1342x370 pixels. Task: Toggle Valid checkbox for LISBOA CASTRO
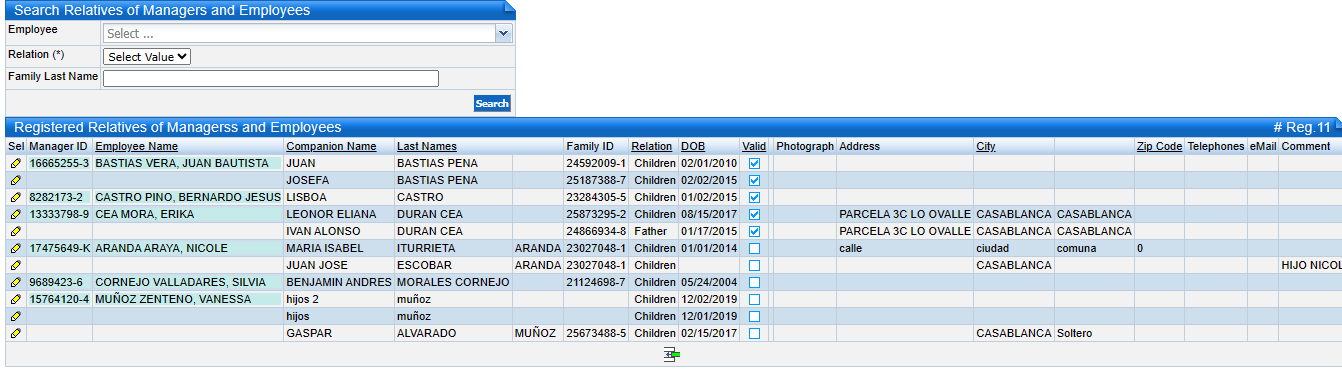[755, 197]
